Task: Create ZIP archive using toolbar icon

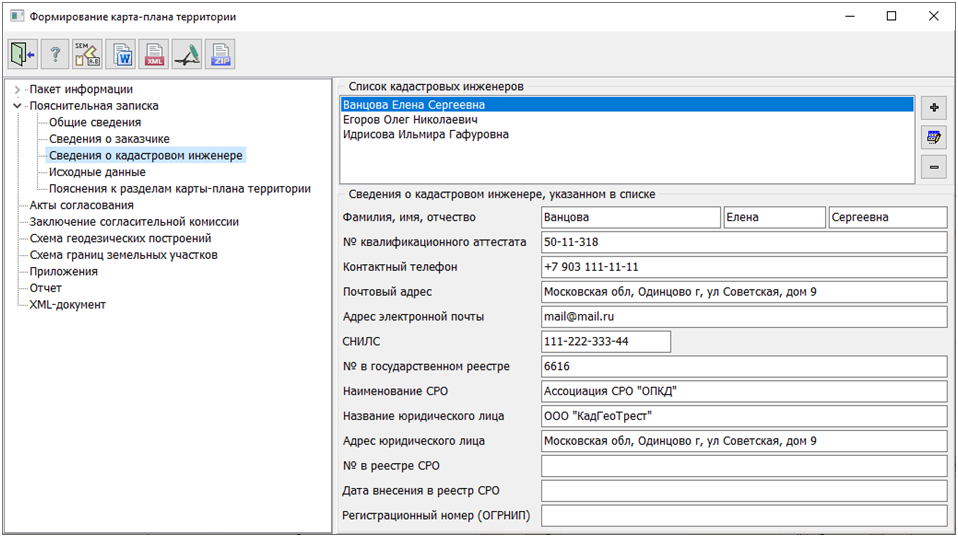Action: coord(220,54)
